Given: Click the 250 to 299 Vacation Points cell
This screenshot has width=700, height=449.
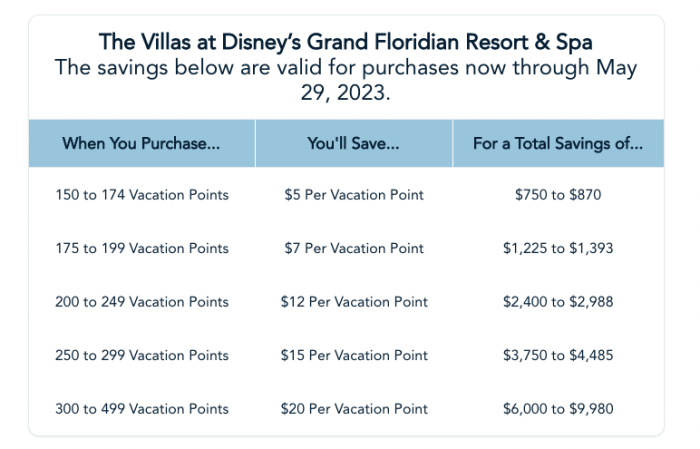Looking at the screenshot, I should coord(142,355).
